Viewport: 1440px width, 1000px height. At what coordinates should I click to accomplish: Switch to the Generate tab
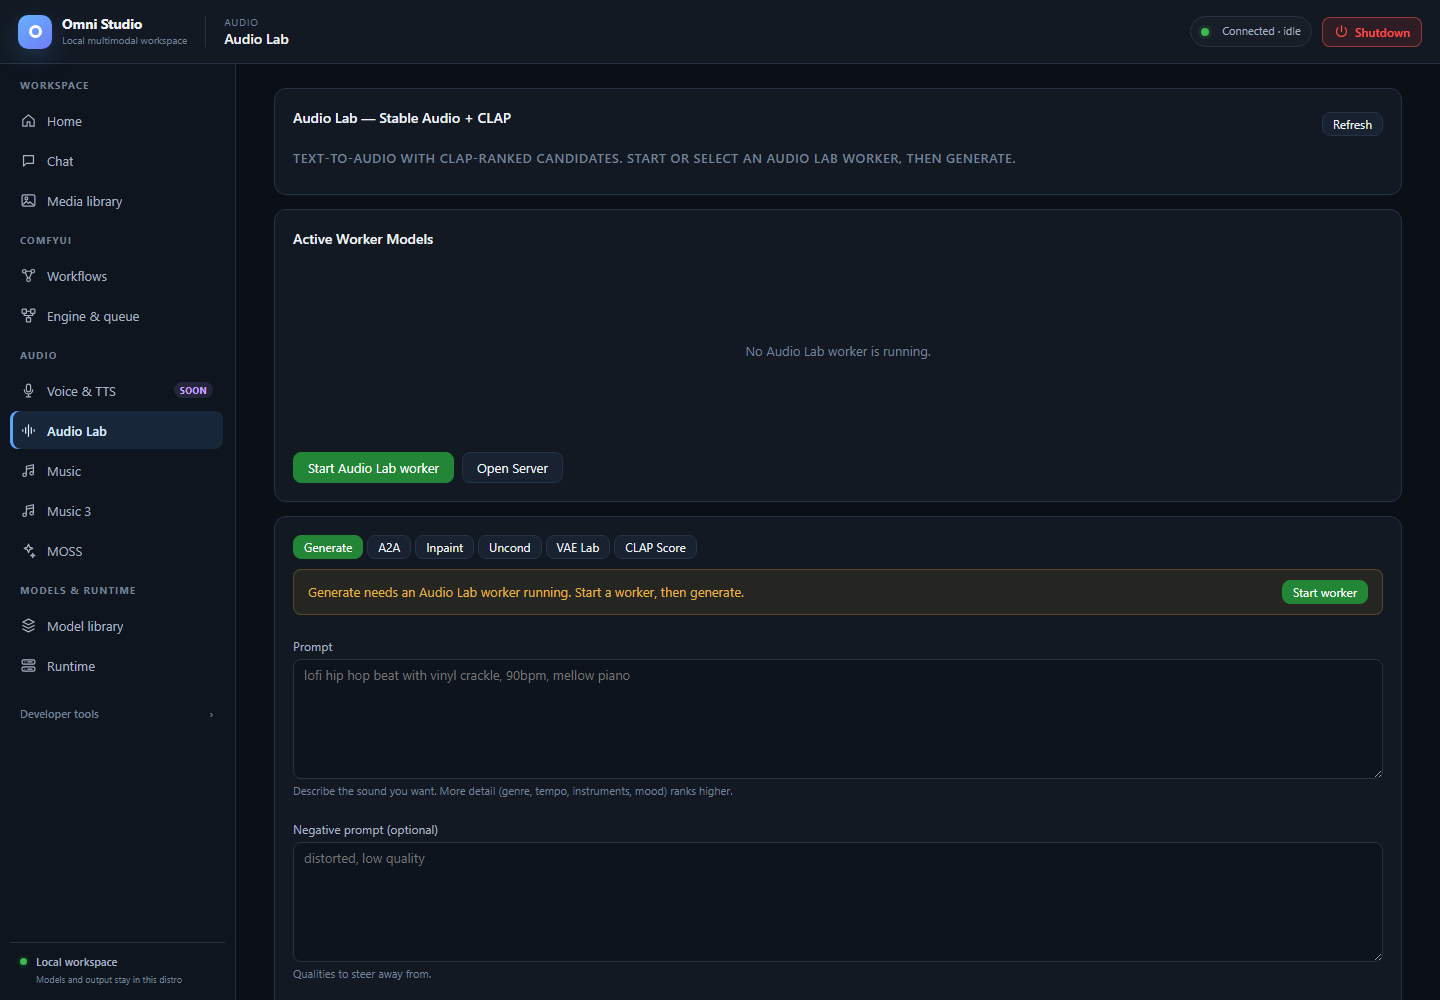(328, 548)
